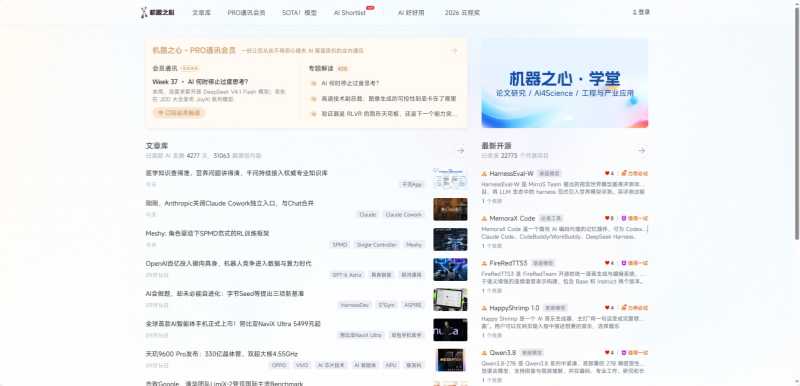Screen dimensions: 800x386
Task: Click the VIVO tag
Action: coord(302,365)
